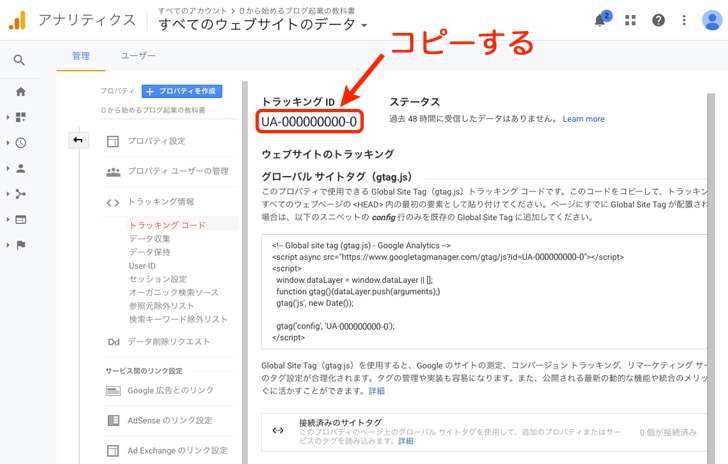Viewport: 728px width, 464px height.
Task: Click the AdSense のリンク設定 icon
Action: pos(113,420)
